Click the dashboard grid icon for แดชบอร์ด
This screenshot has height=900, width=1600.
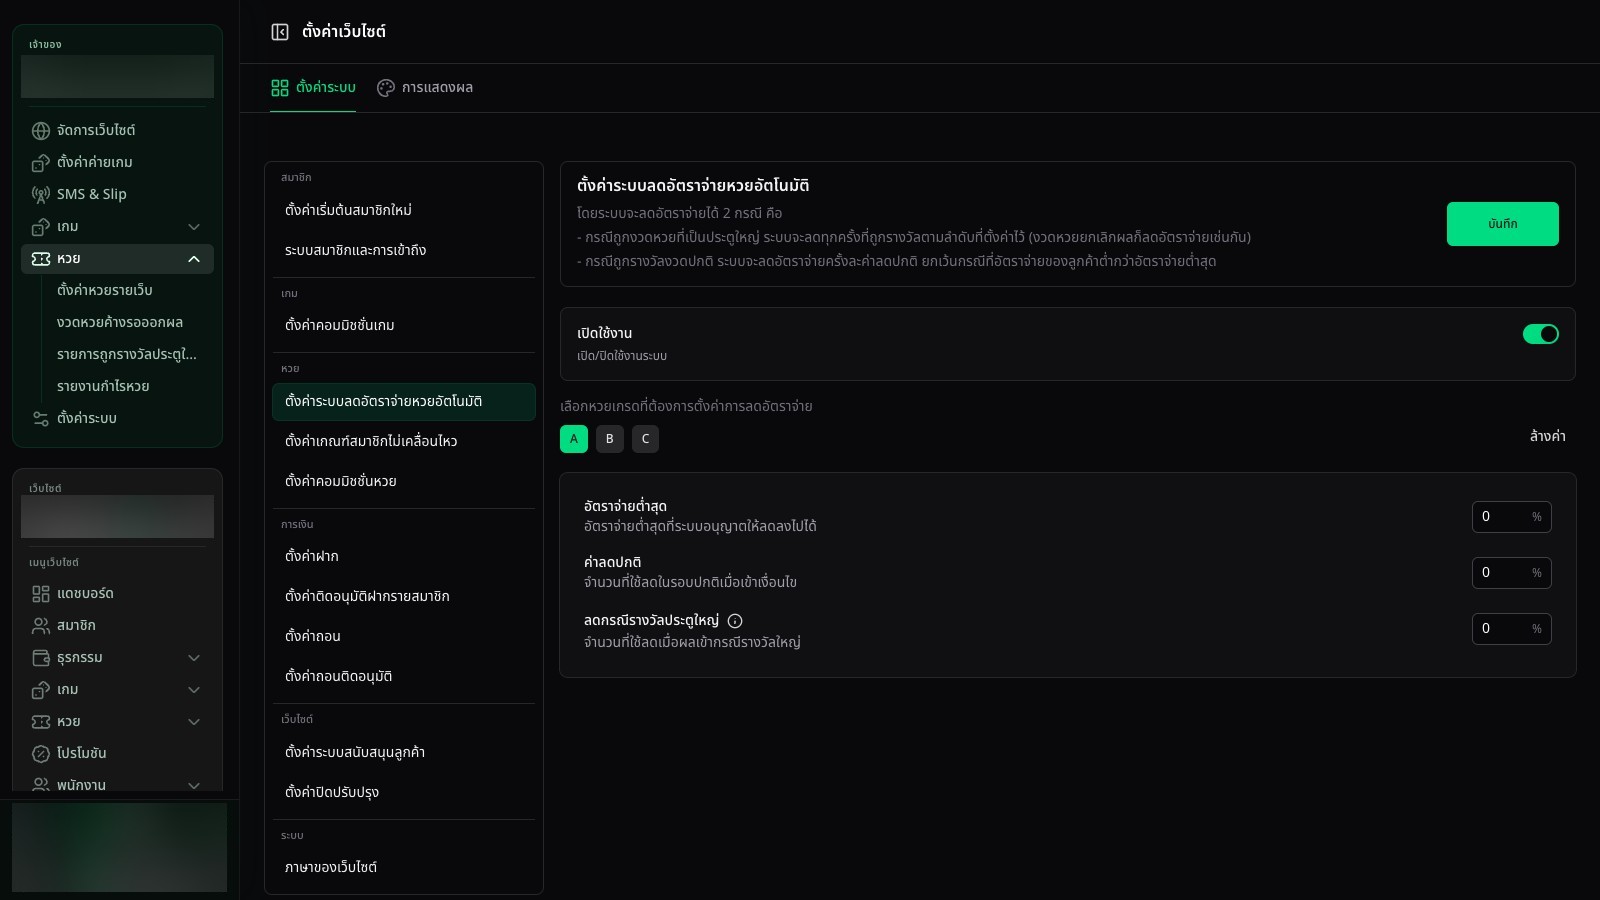41,594
